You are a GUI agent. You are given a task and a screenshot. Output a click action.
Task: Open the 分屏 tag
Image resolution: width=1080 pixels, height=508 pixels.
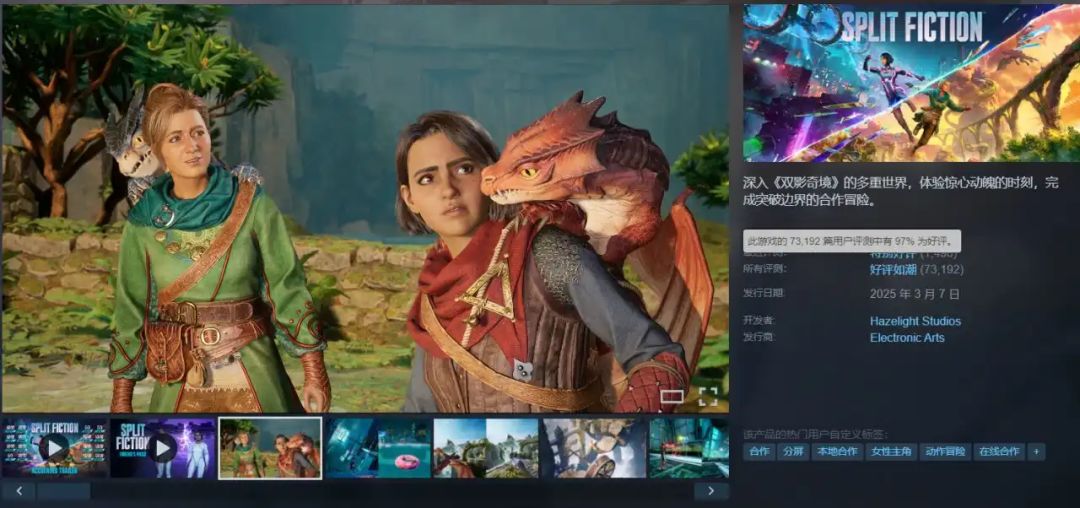coord(794,452)
